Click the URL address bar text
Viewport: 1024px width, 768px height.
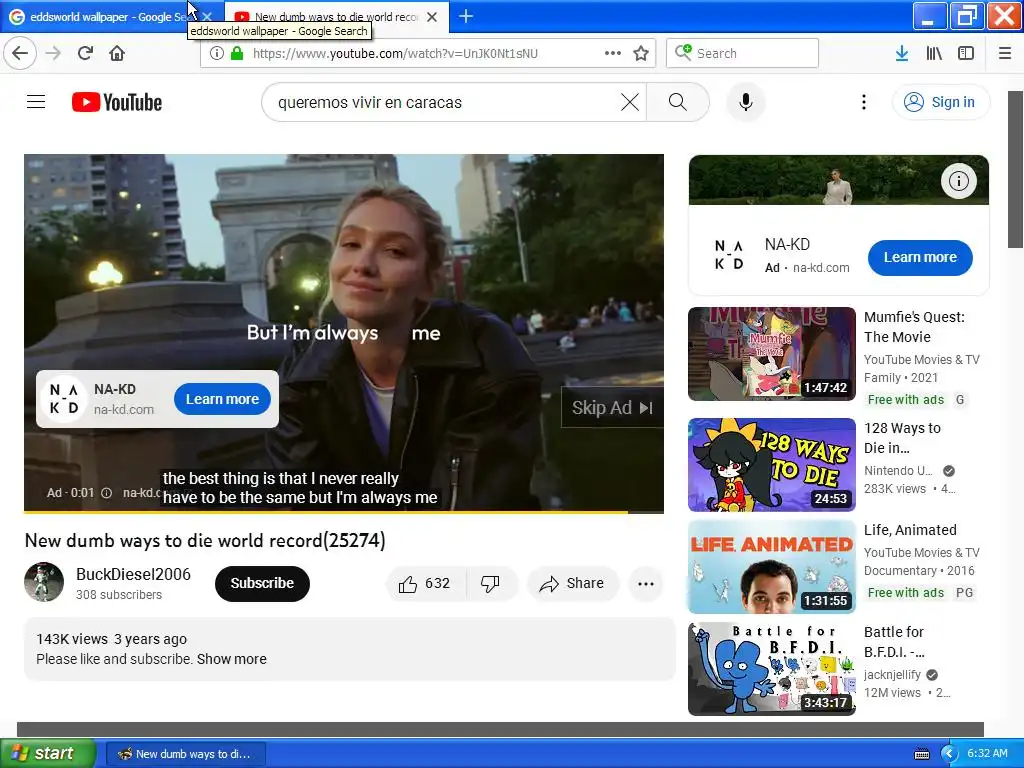395,54
